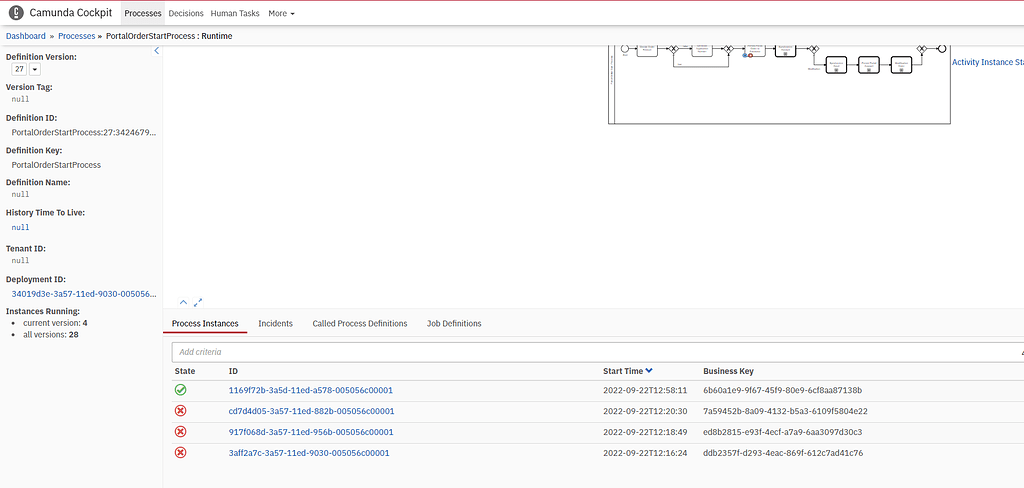Collapse the left definition sidebar
Viewport: 1024px width, 488px height.
pos(156,51)
